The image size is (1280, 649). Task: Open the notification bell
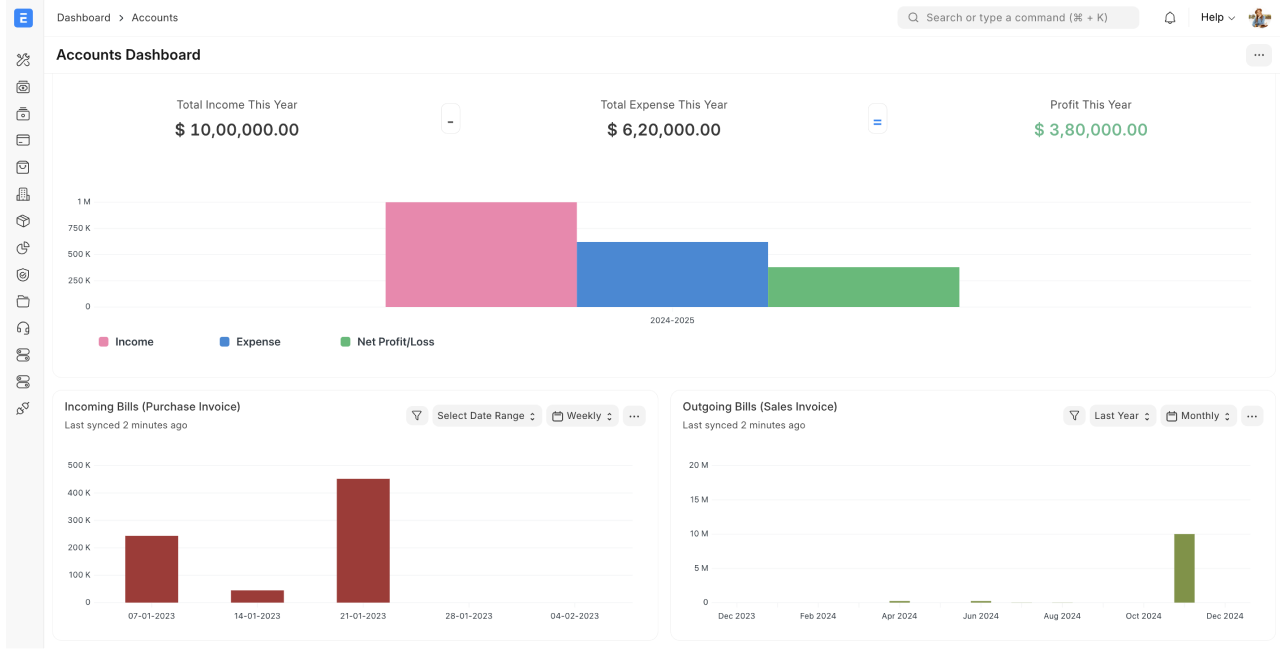tap(1170, 17)
